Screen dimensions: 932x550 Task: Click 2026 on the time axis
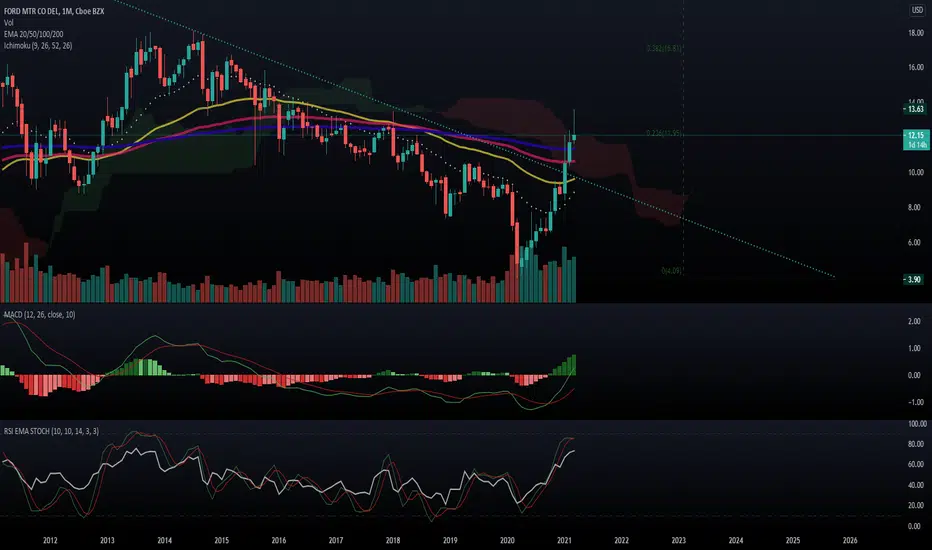coord(850,540)
